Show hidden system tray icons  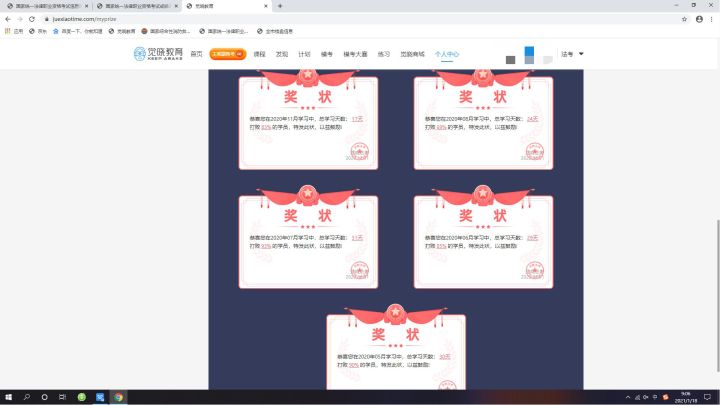tap(628, 397)
